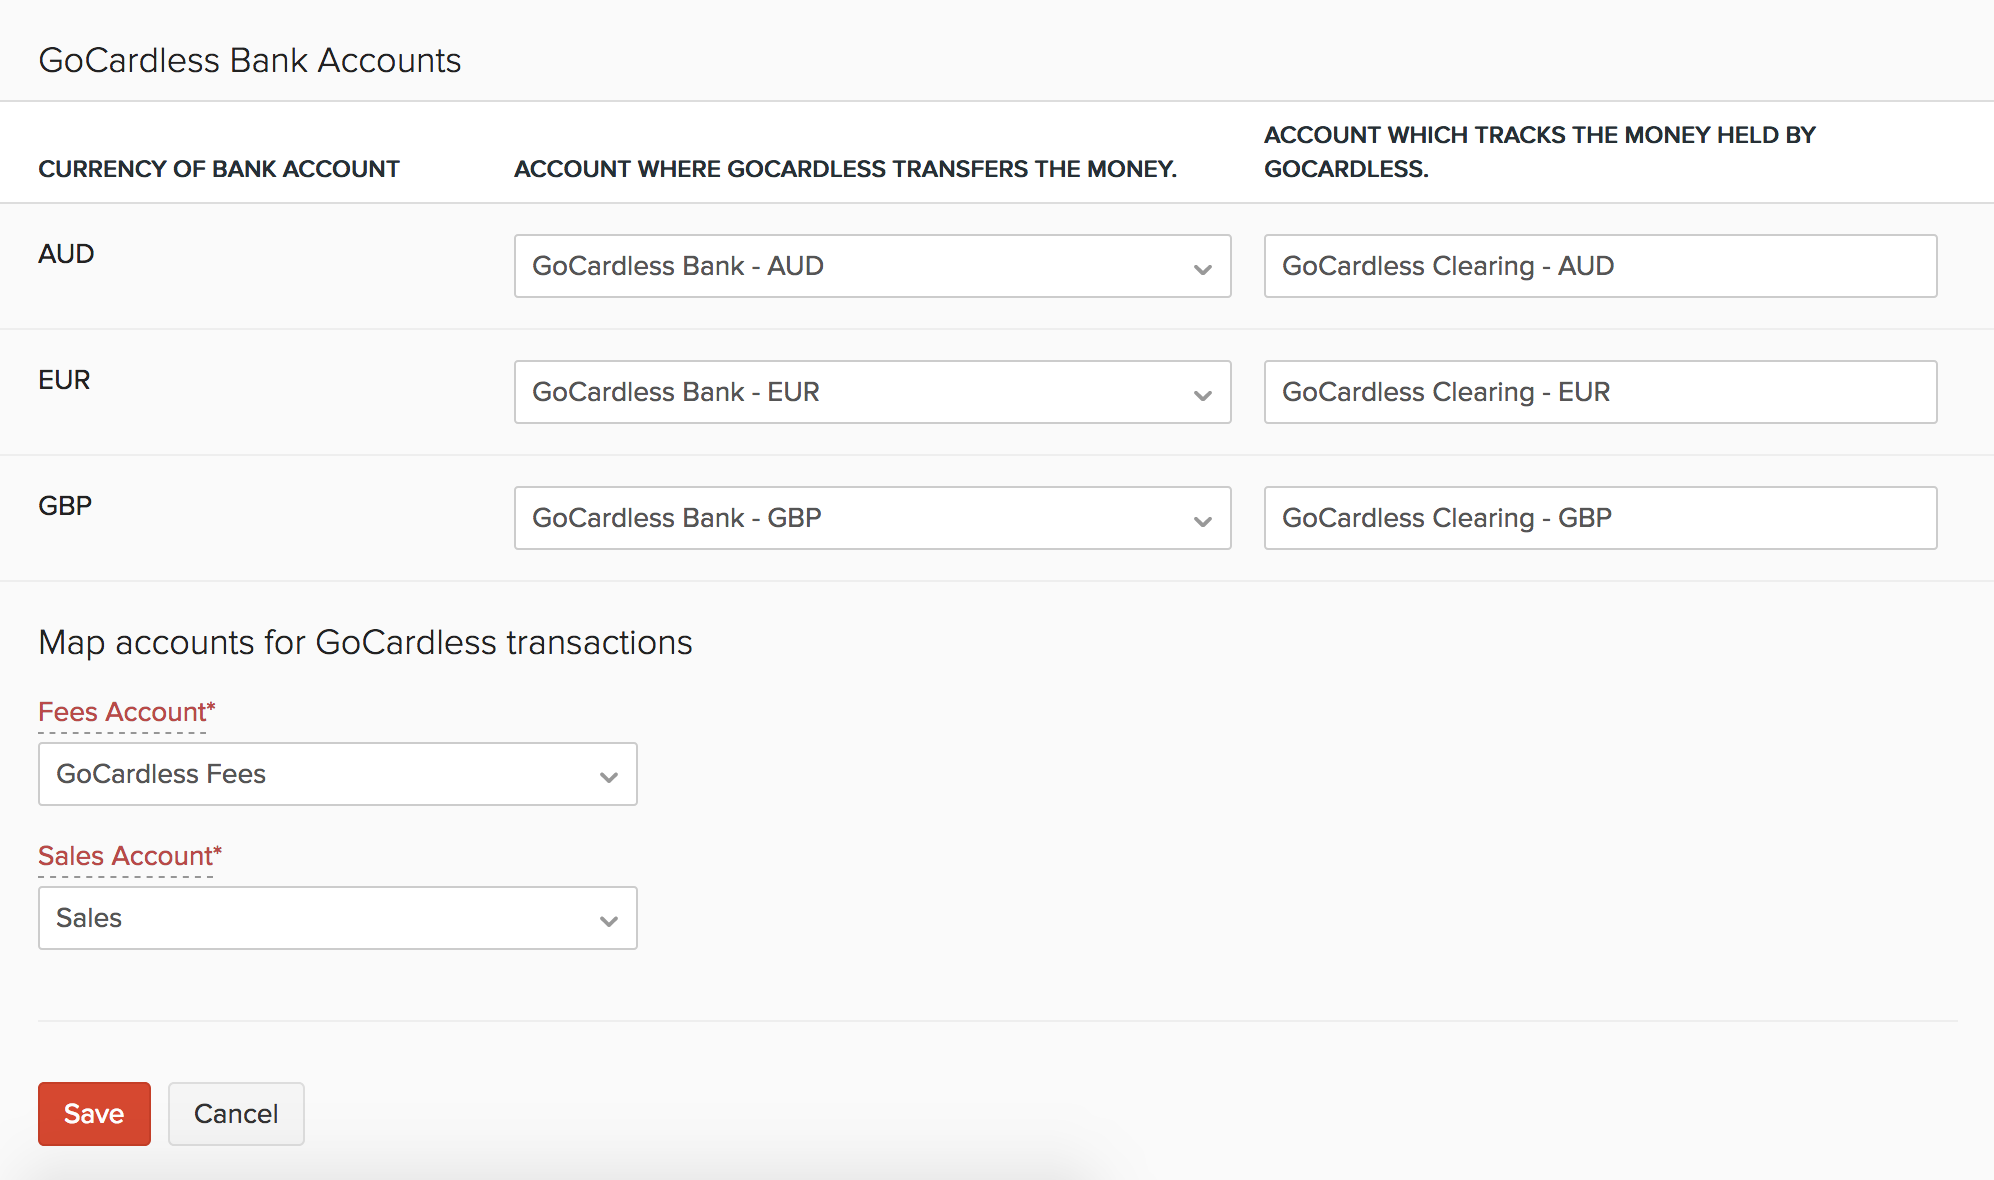1994x1180 pixels.
Task: Click the GoCardless Clearing - GBP field
Action: click(1599, 518)
